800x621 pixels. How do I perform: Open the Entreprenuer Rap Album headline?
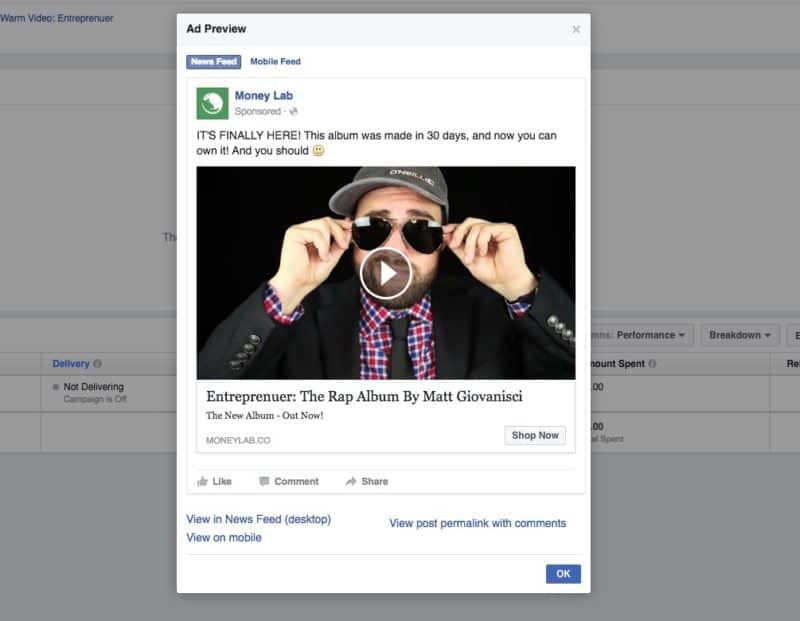[364, 396]
